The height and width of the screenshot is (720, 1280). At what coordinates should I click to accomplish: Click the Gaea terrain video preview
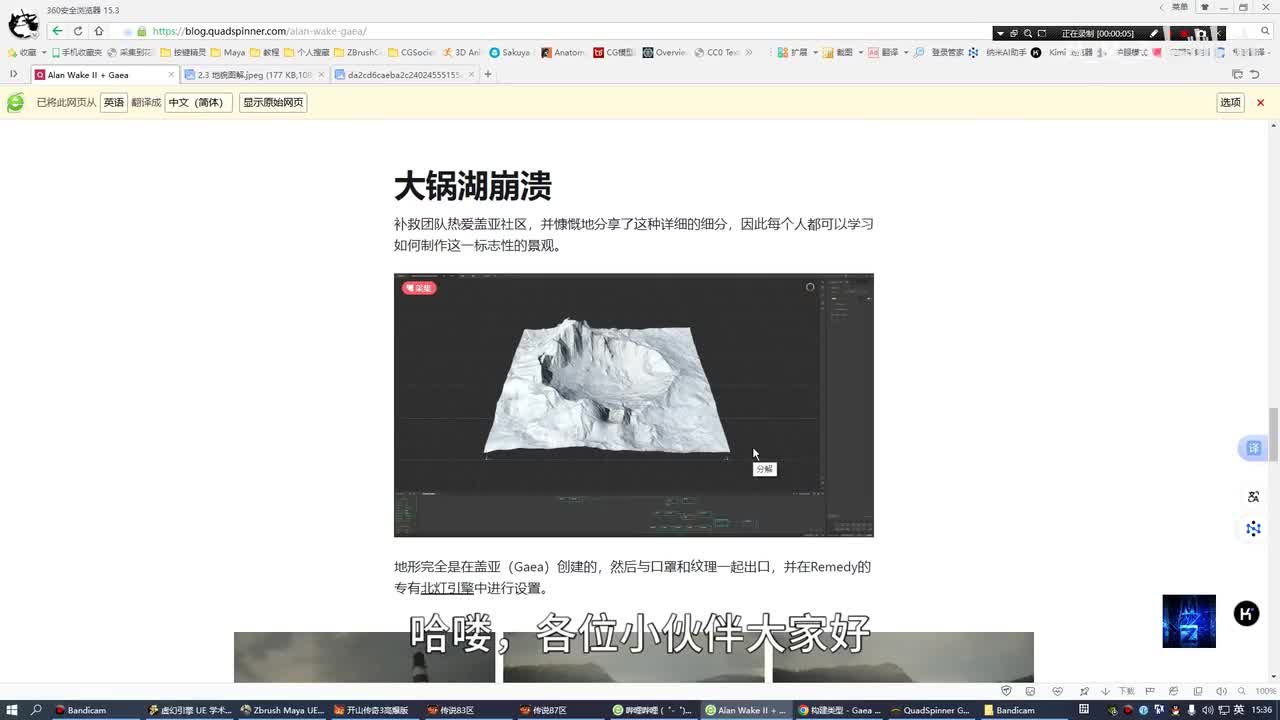pos(634,405)
